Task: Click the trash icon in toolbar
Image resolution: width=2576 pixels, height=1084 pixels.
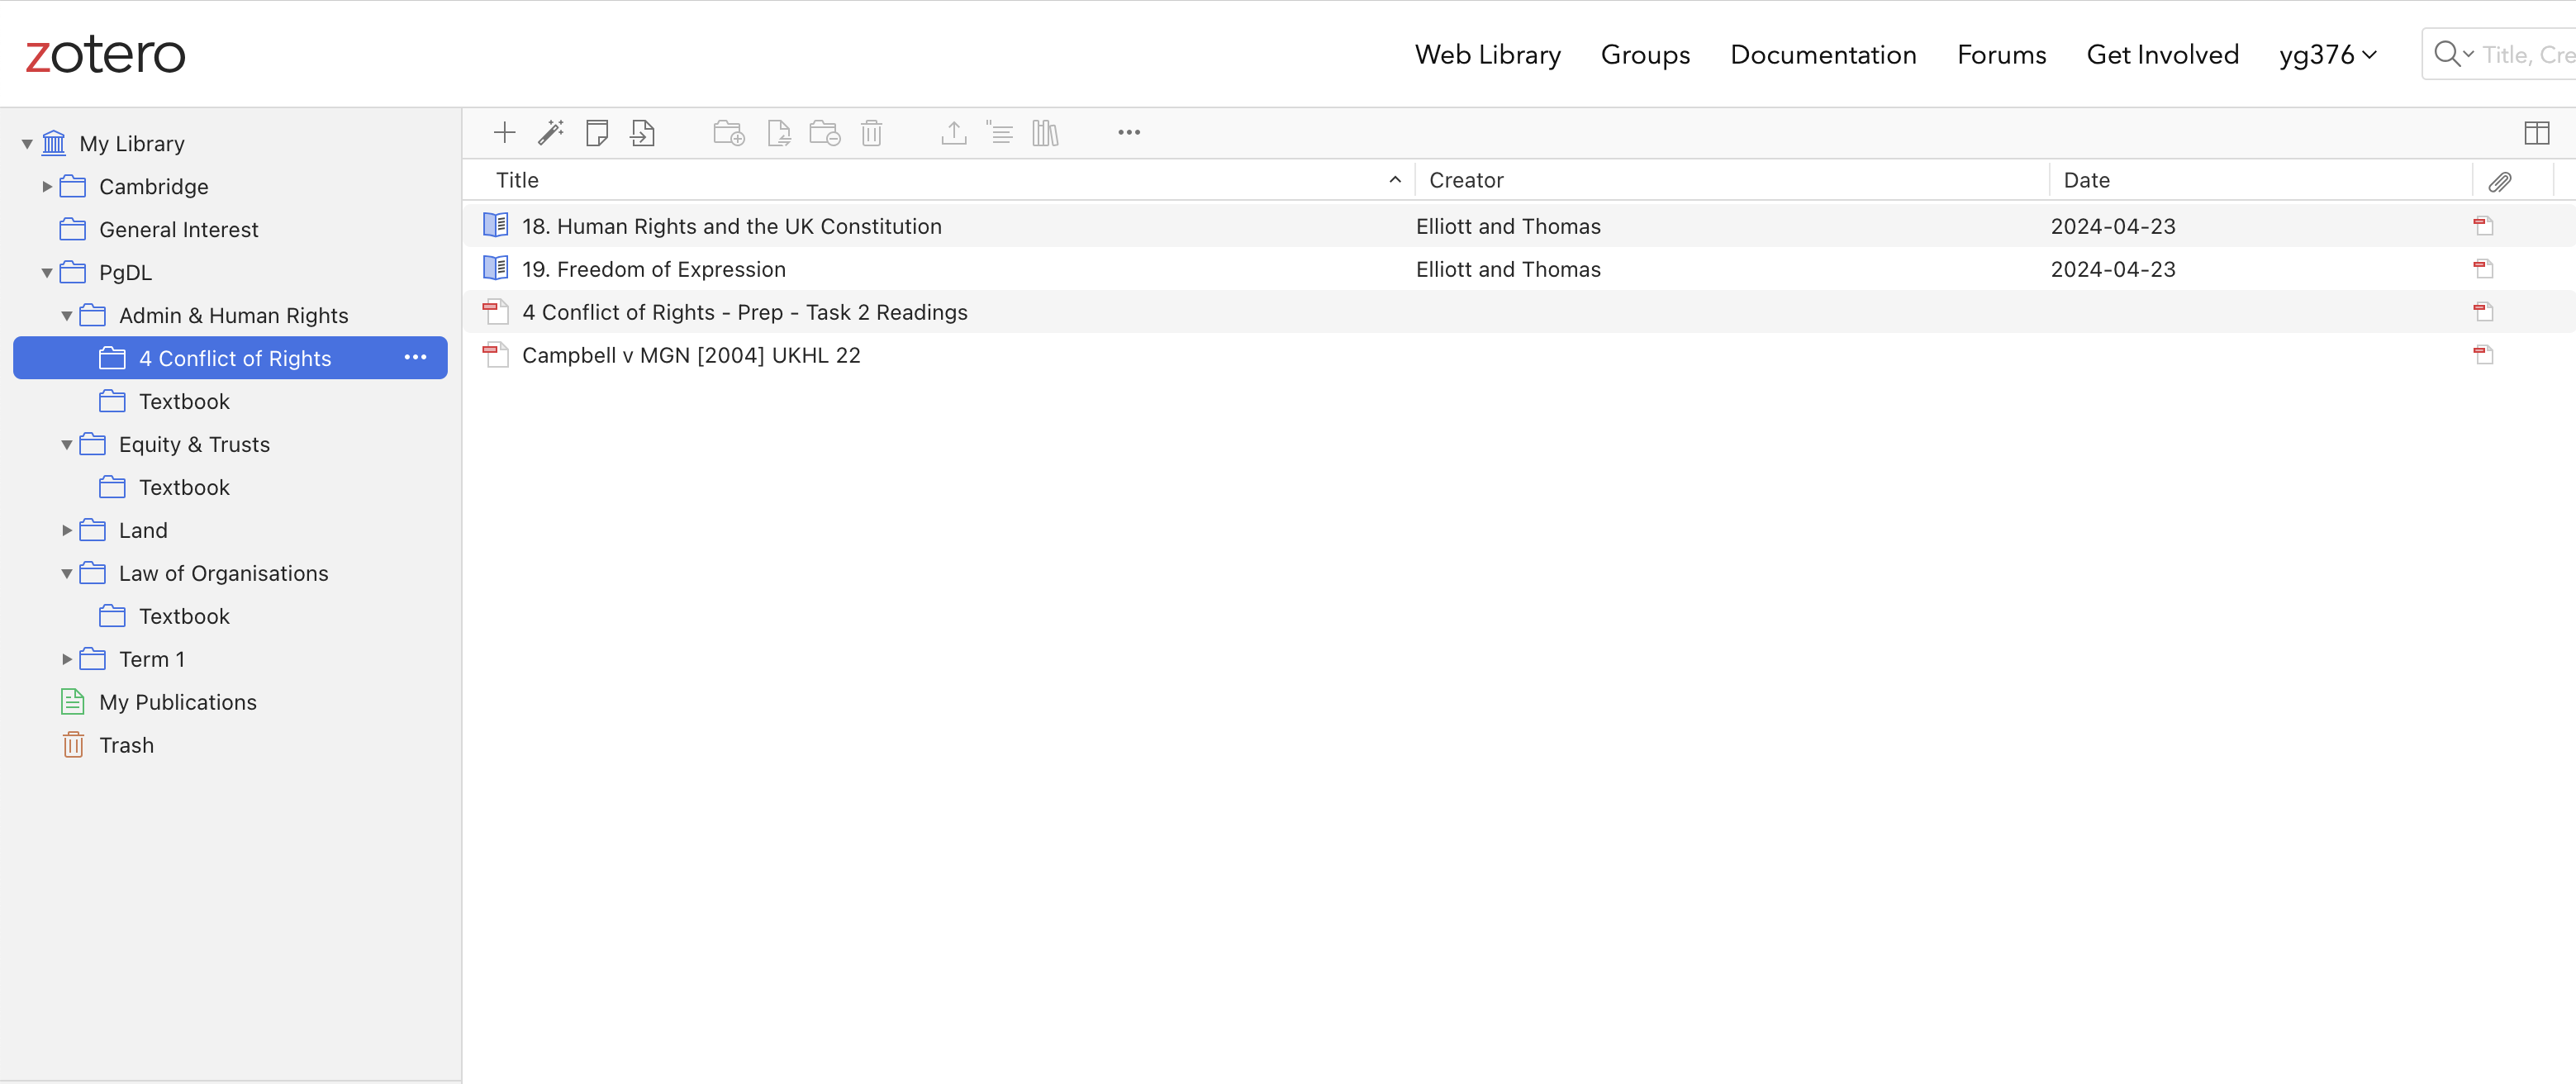Action: click(871, 132)
